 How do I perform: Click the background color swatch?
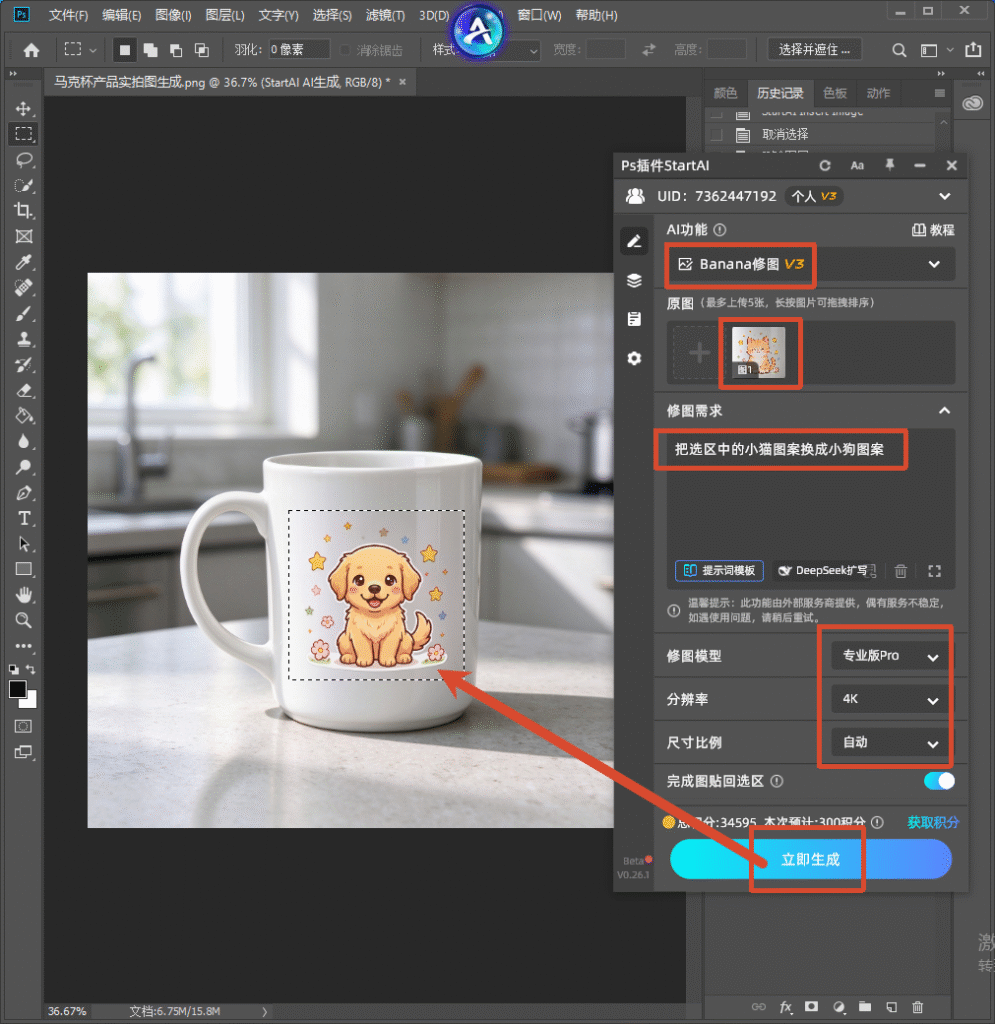pyautogui.click(x=30, y=701)
